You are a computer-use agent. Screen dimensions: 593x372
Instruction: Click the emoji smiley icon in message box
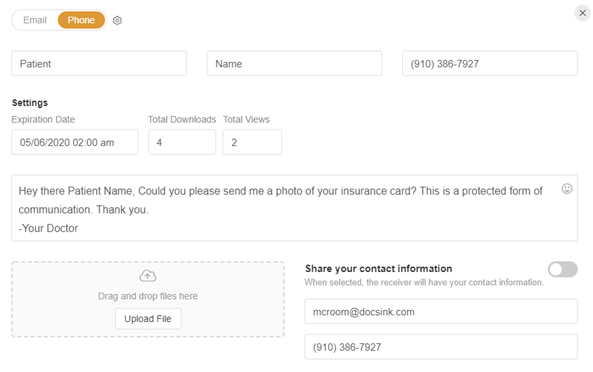567,188
